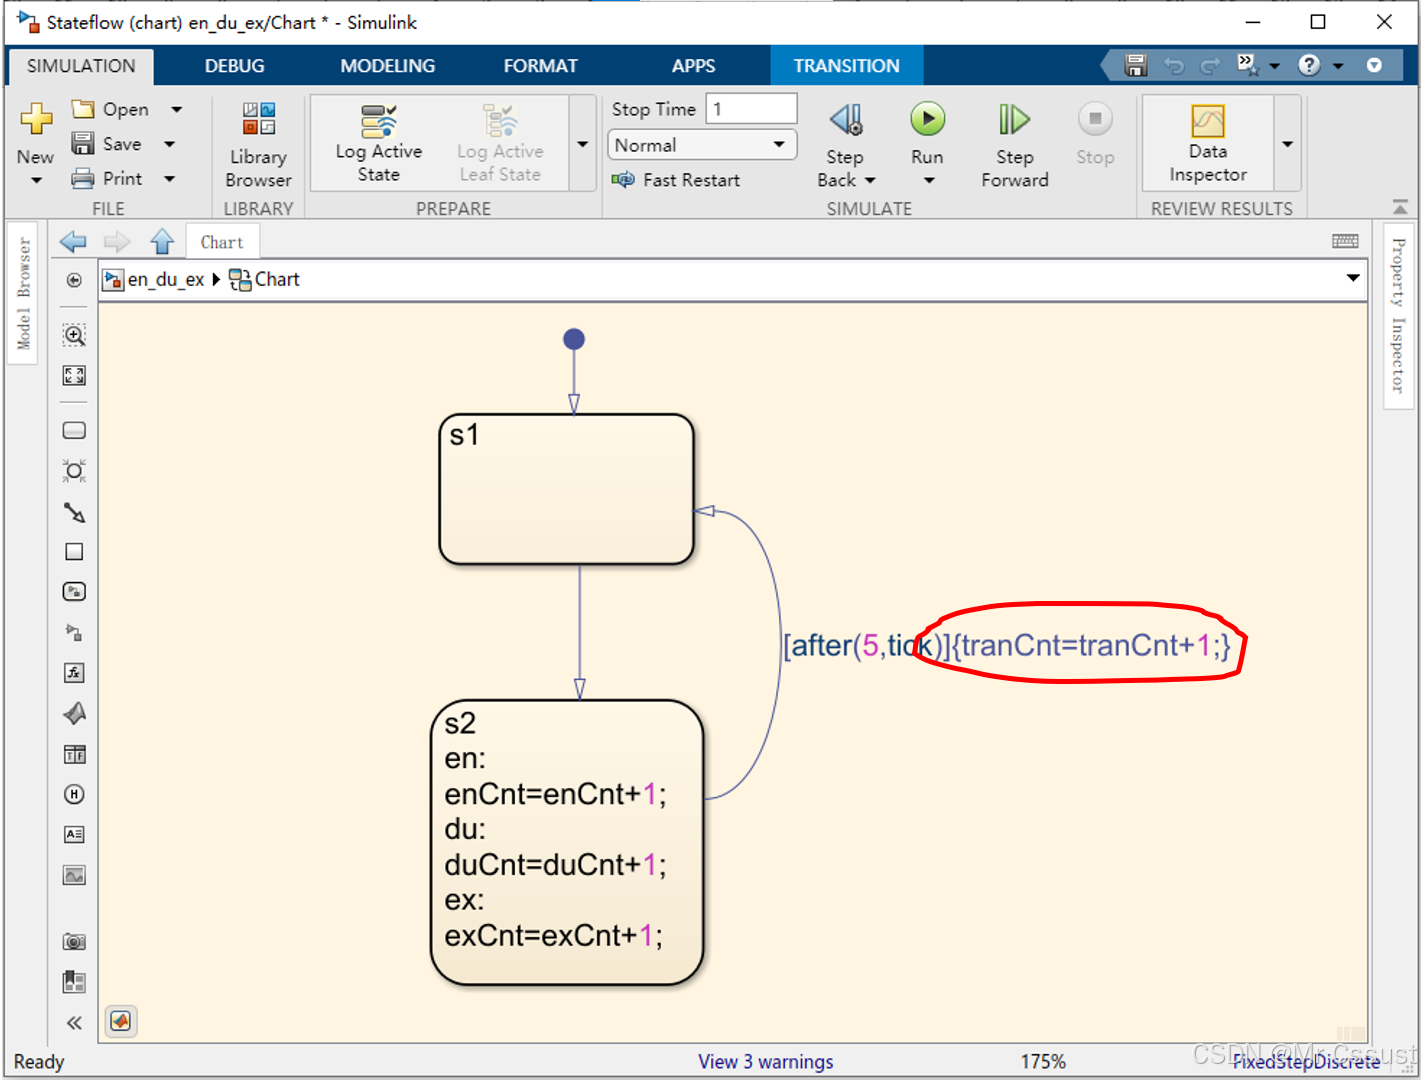
Task: Expand the Prepare gallery dropdown arrow
Action: 582,144
